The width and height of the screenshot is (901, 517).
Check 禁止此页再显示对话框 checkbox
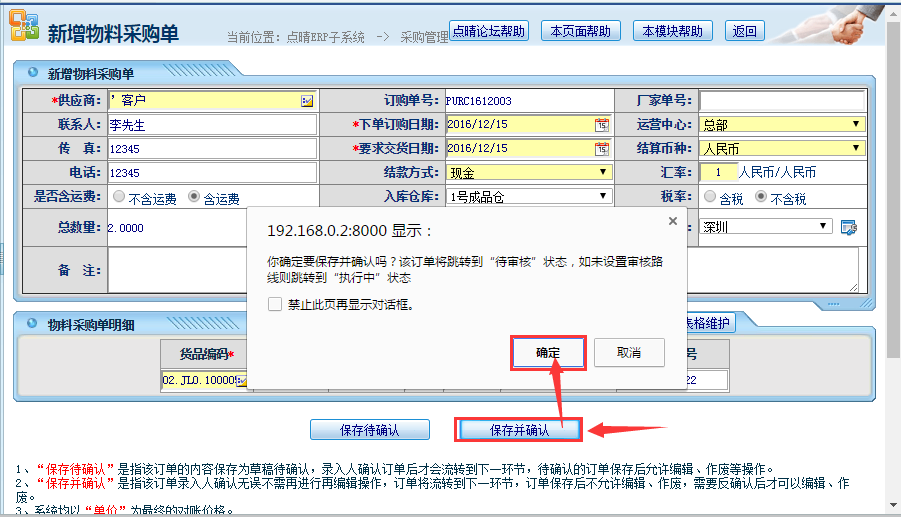(x=275, y=304)
